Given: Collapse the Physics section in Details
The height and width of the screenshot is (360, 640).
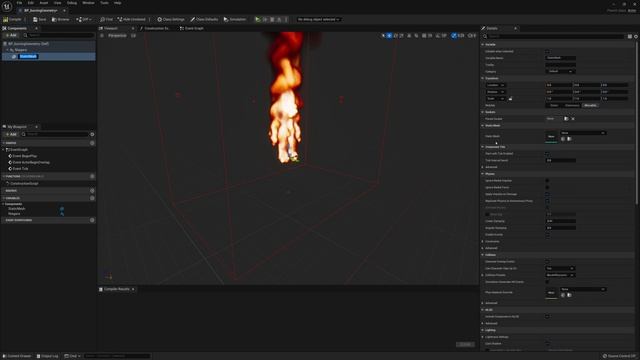Looking at the screenshot, I should [483, 174].
